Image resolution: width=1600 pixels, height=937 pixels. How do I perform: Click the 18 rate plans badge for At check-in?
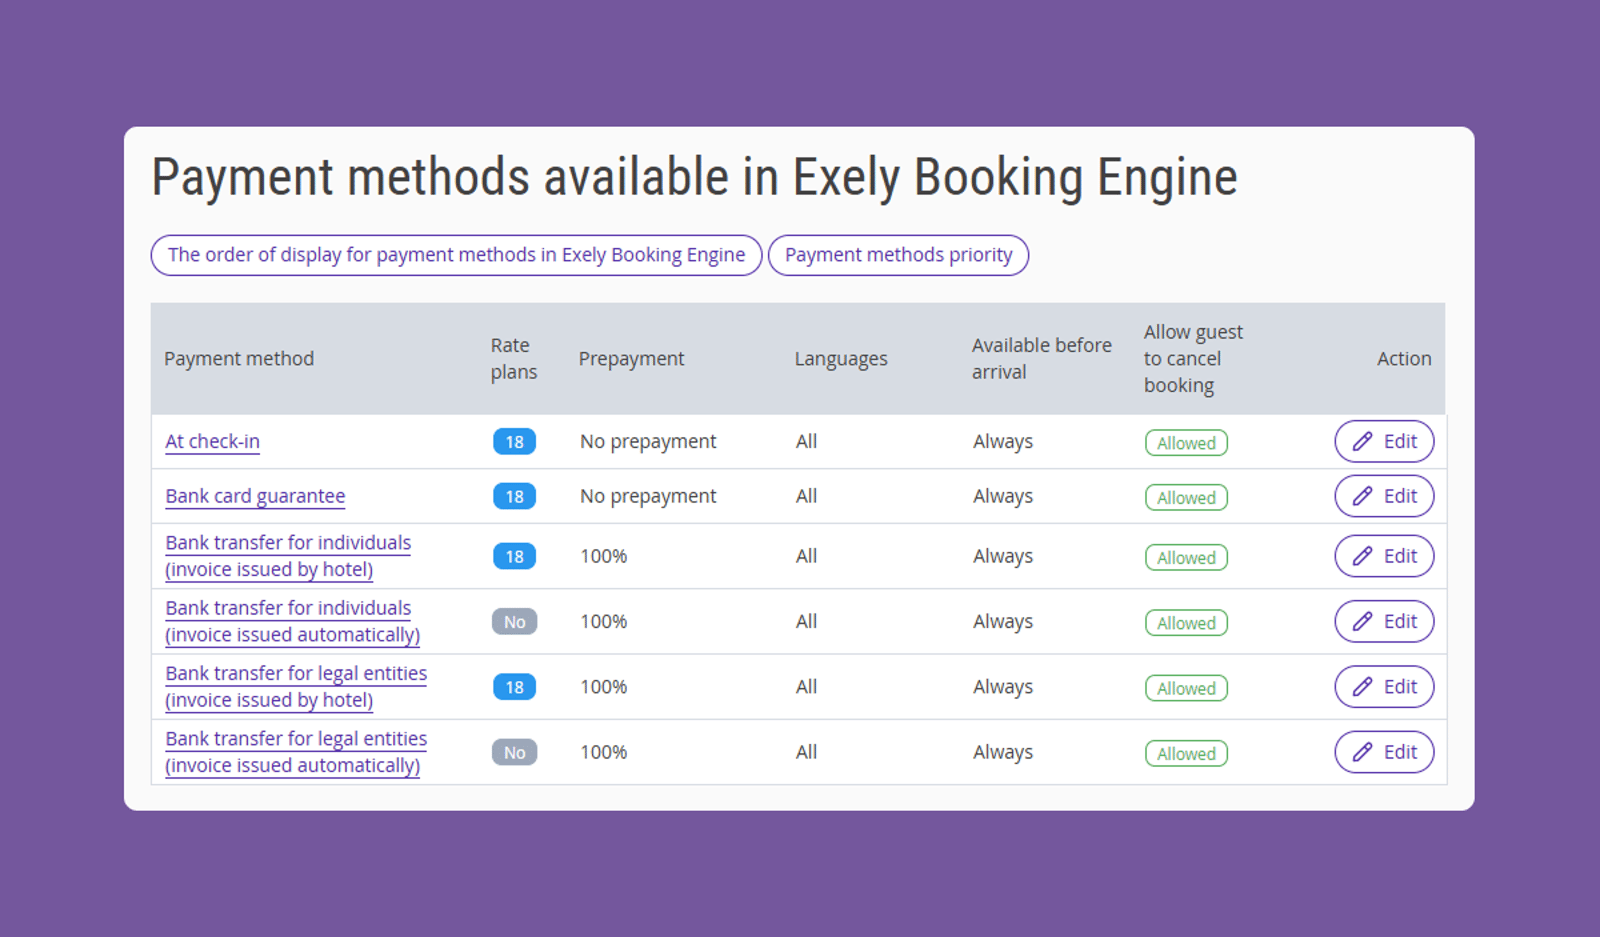[514, 442]
